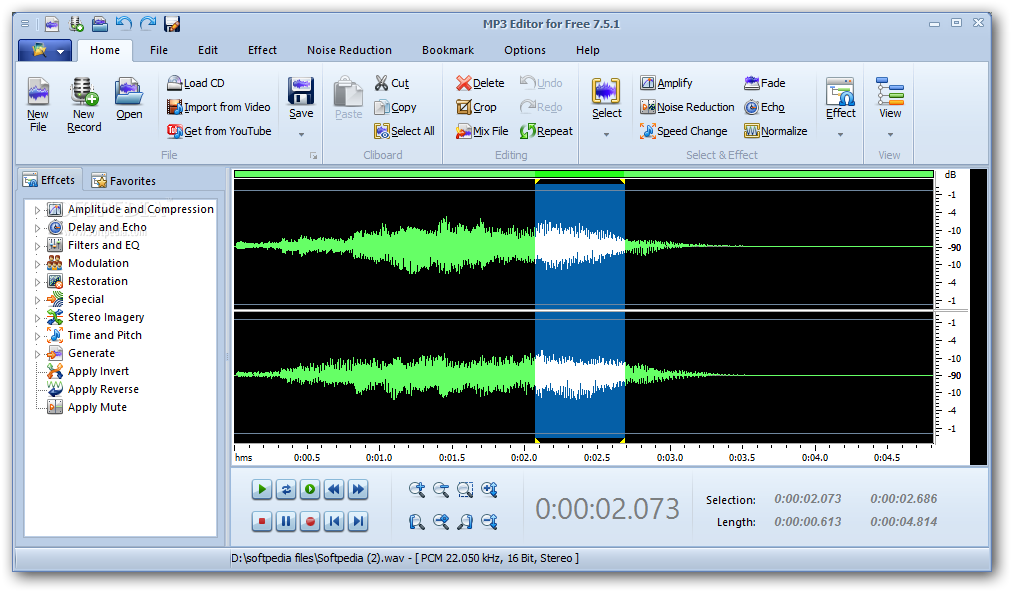The image size is (1012, 592).
Task: Click quick access Open folder icon
Action: tap(99, 24)
